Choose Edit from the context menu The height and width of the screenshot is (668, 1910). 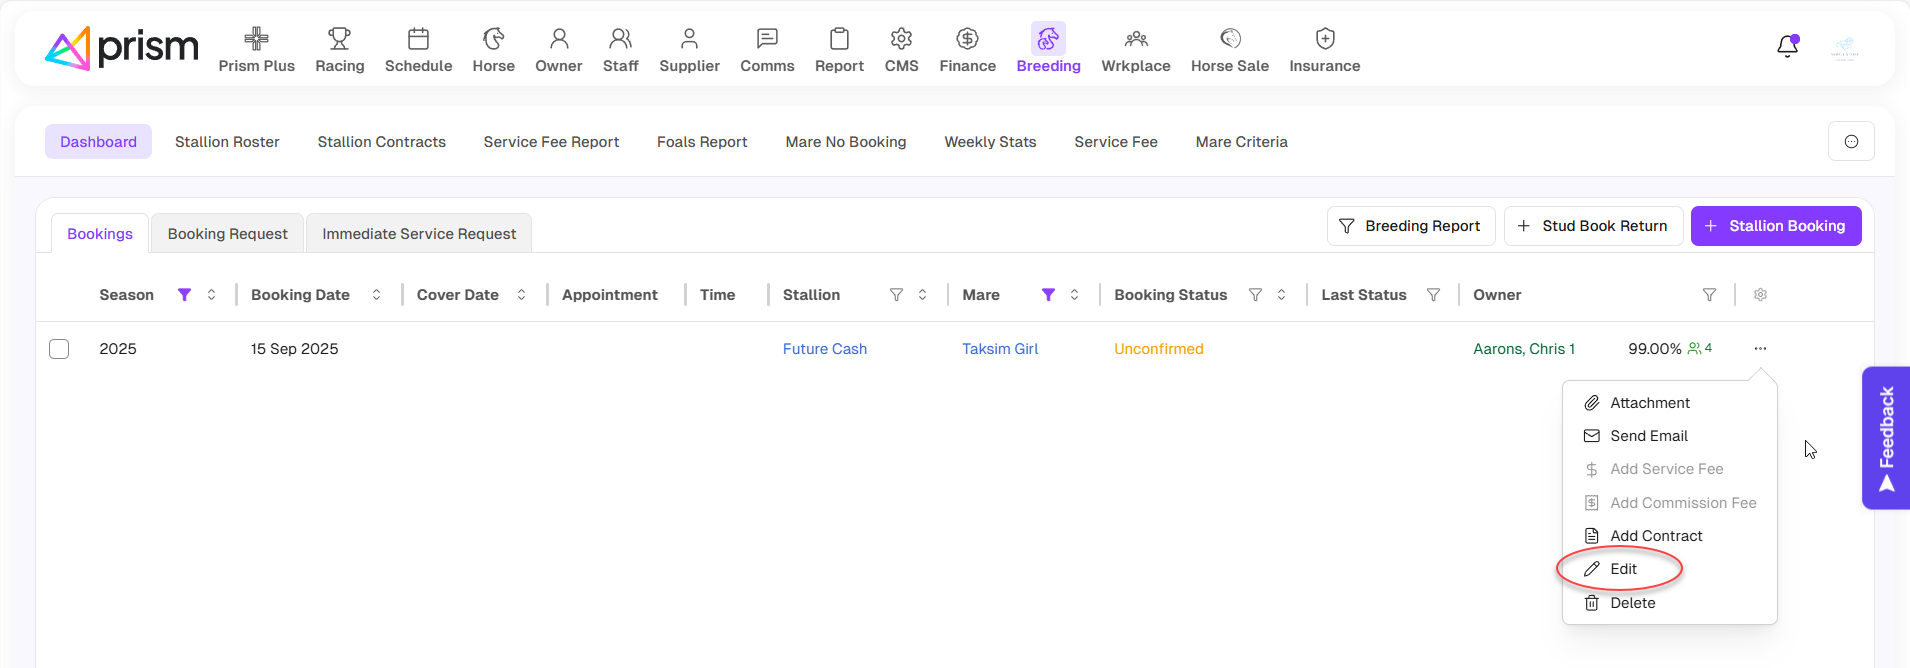1623,569
